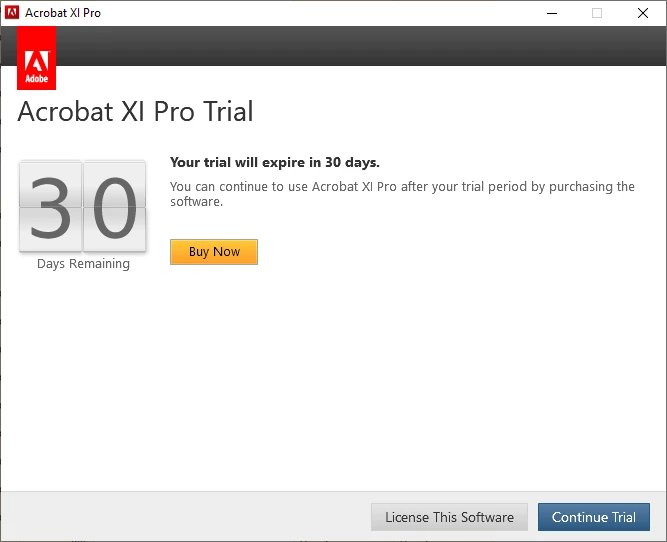This screenshot has height=542, width=667.
Task: Continue the Acrobat trial
Action: click(x=594, y=517)
